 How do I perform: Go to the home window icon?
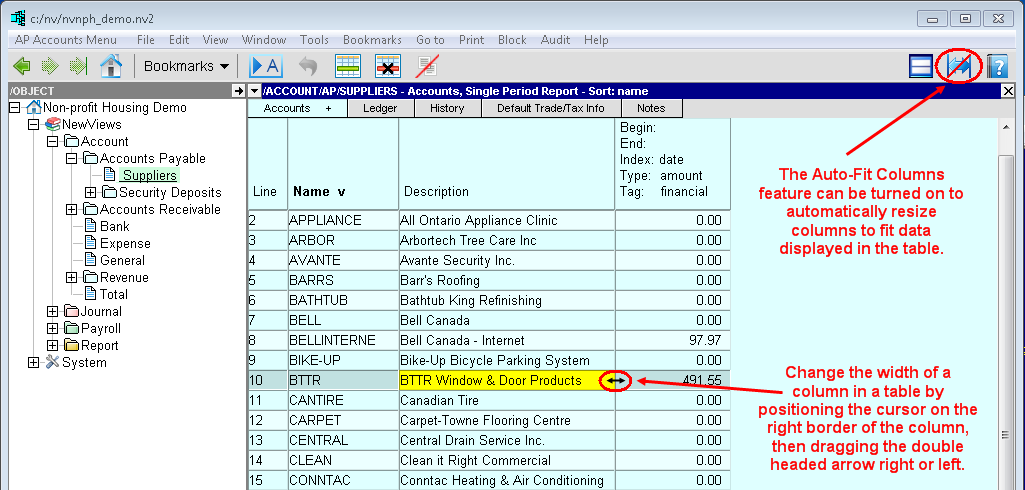pyautogui.click(x=111, y=67)
